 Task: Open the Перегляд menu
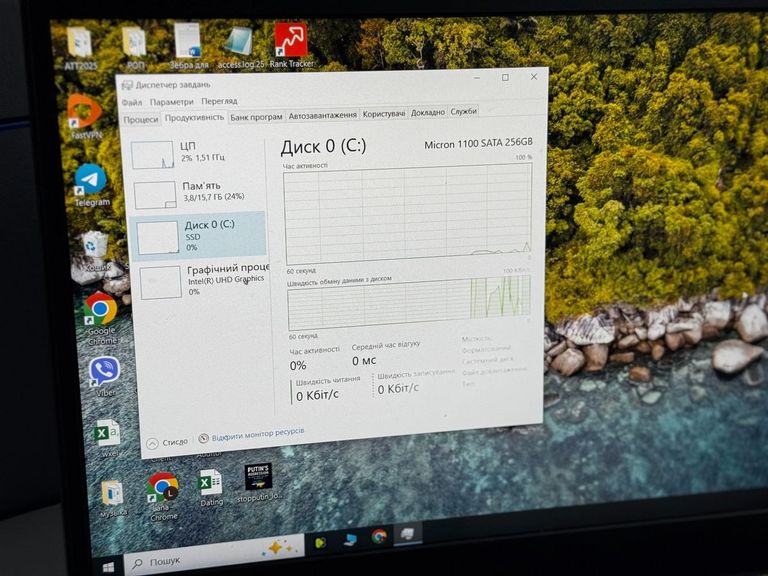coord(219,101)
